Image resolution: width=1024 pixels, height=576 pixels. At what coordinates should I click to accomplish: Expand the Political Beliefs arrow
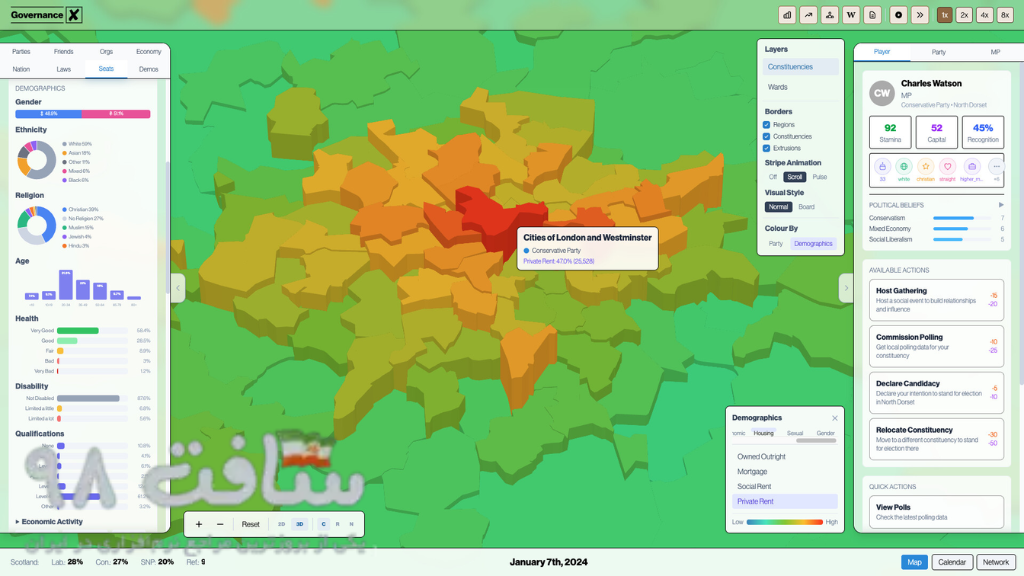coord(1001,205)
